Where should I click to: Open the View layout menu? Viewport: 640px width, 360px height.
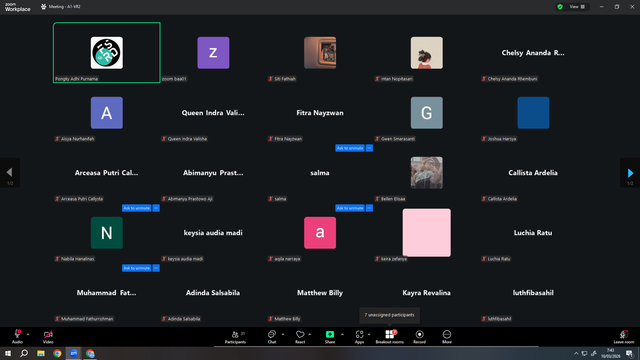577,7
